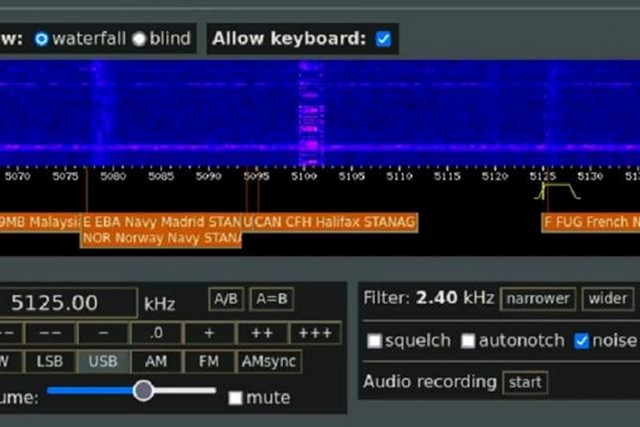Click the wider filter button
The image size is (640, 427).
click(x=607, y=298)
